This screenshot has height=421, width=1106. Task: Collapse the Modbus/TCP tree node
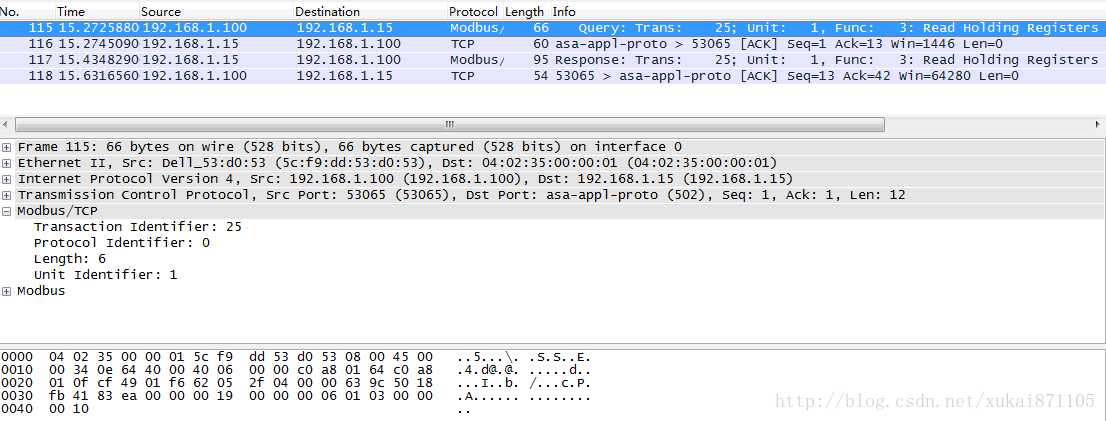[x=7, y=211]
